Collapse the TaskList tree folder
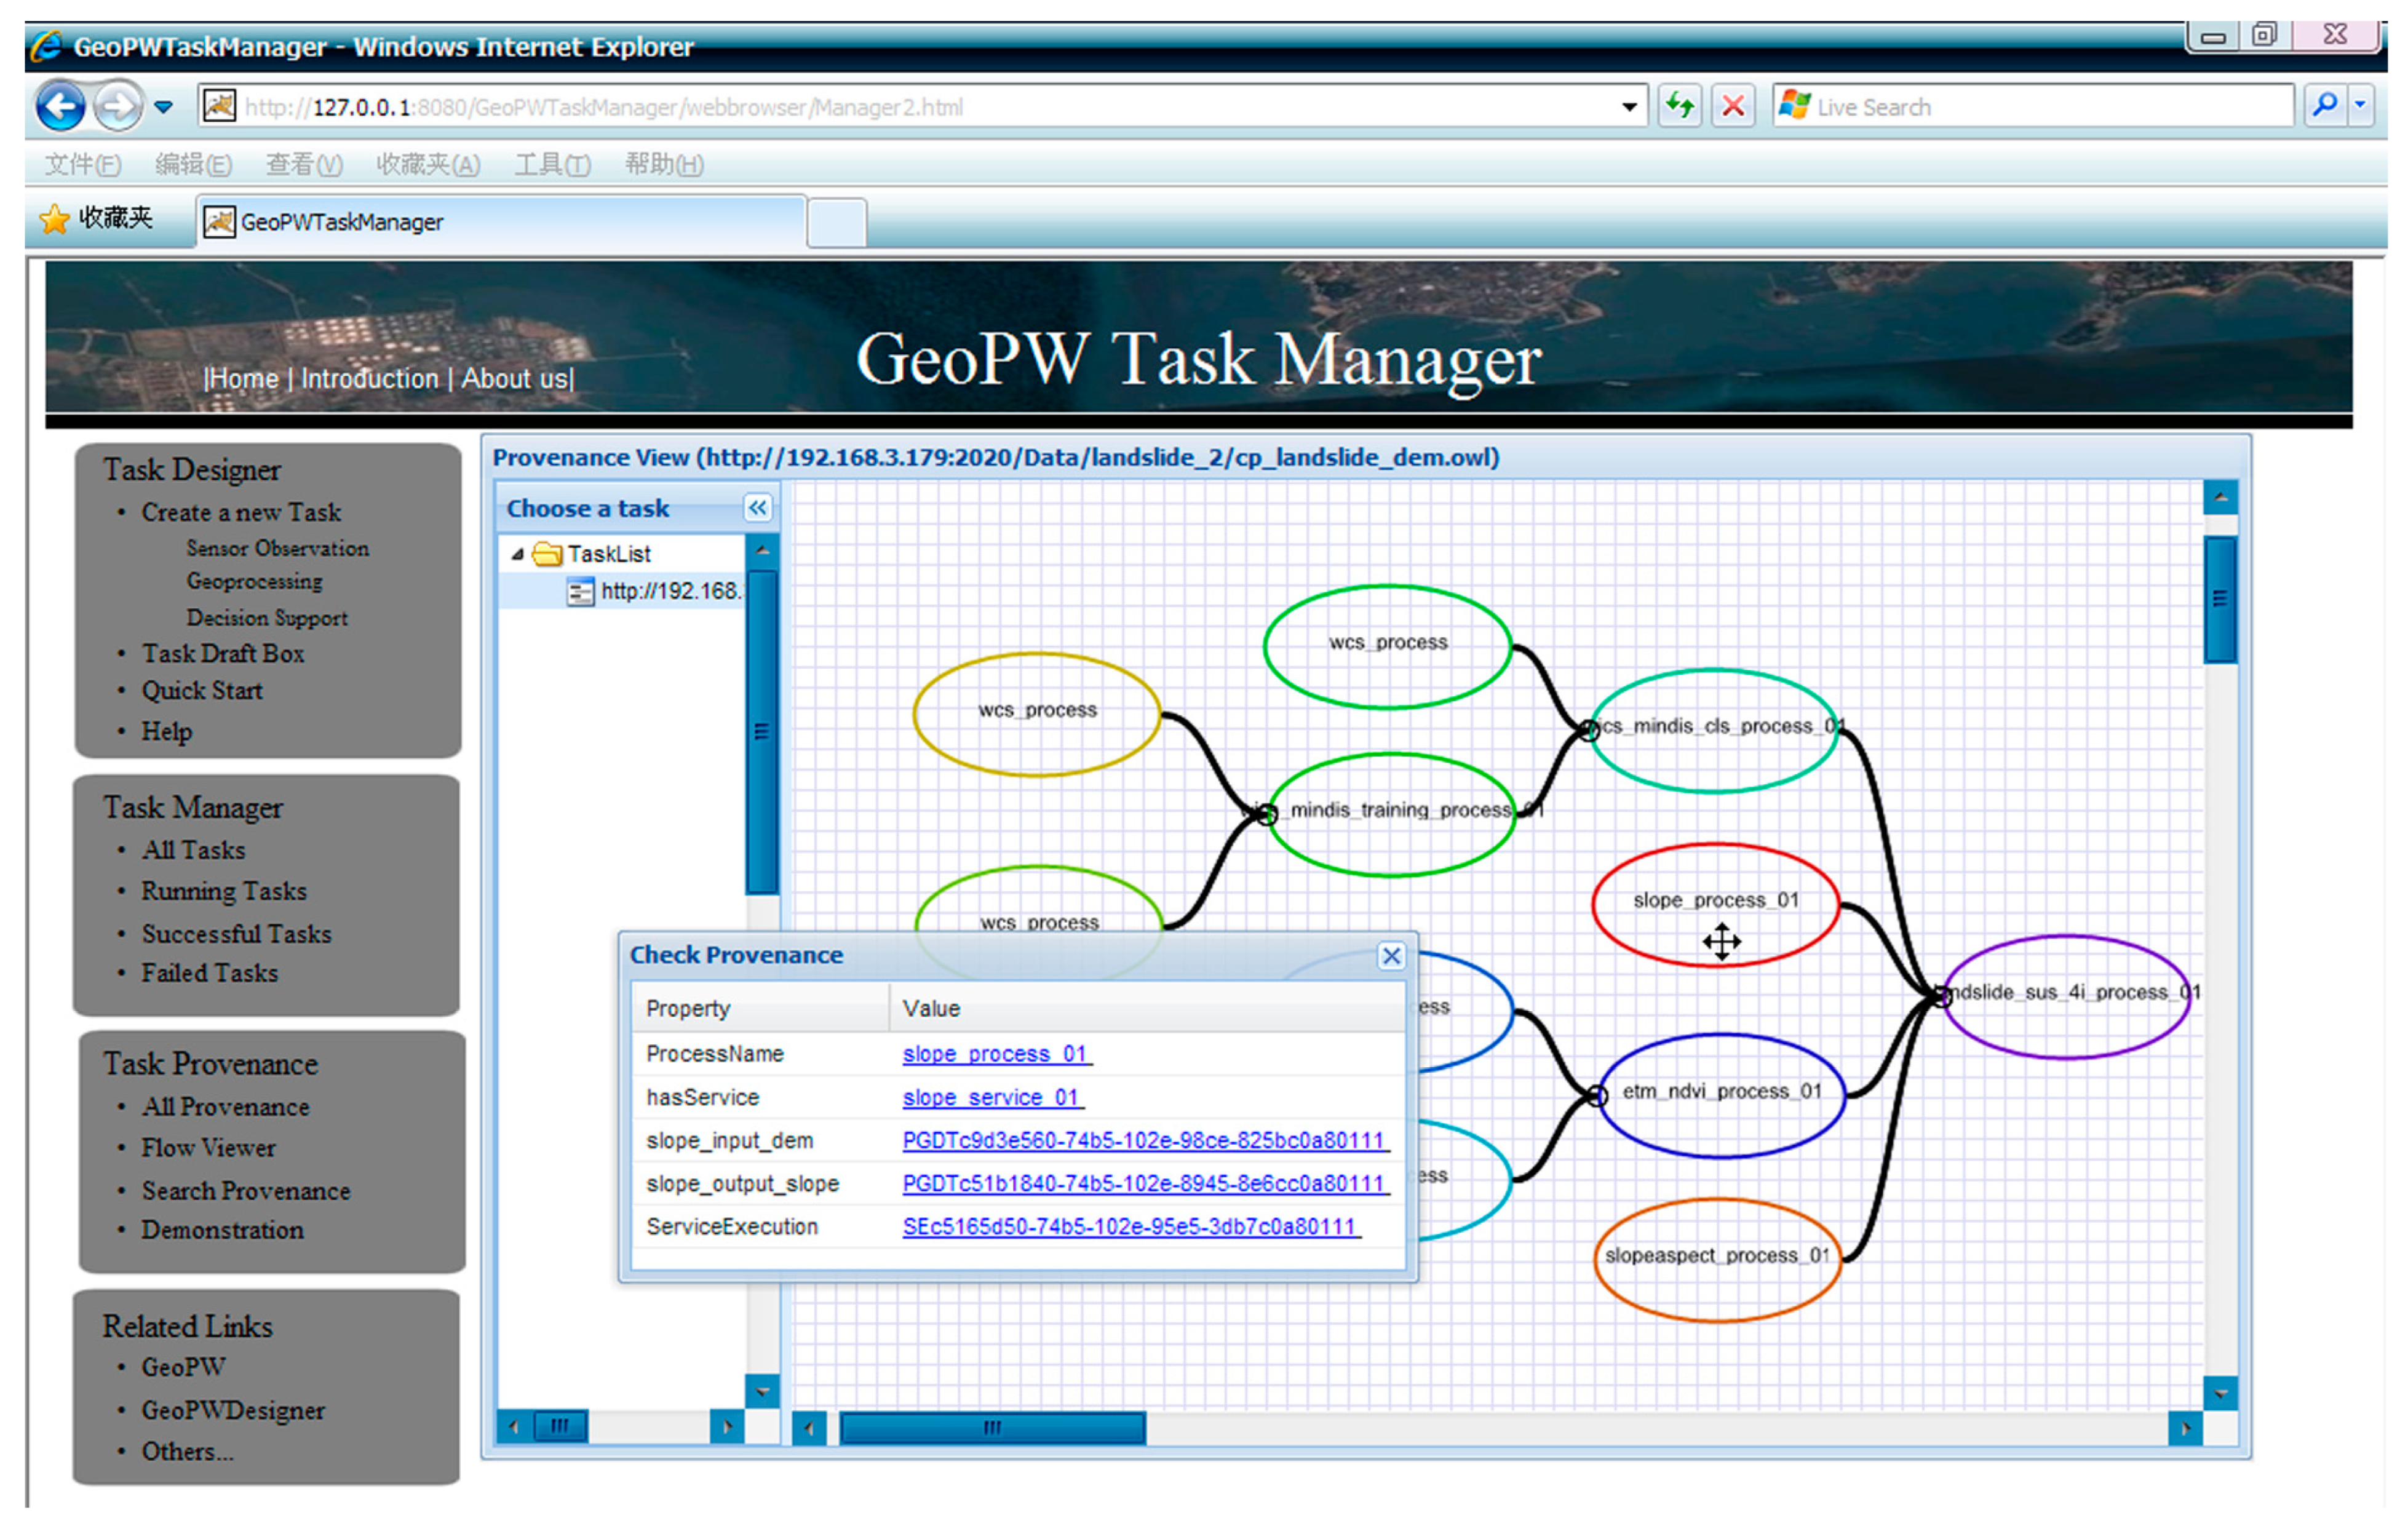This screenshot has width=2408, height=1526. tap(517, 554)
